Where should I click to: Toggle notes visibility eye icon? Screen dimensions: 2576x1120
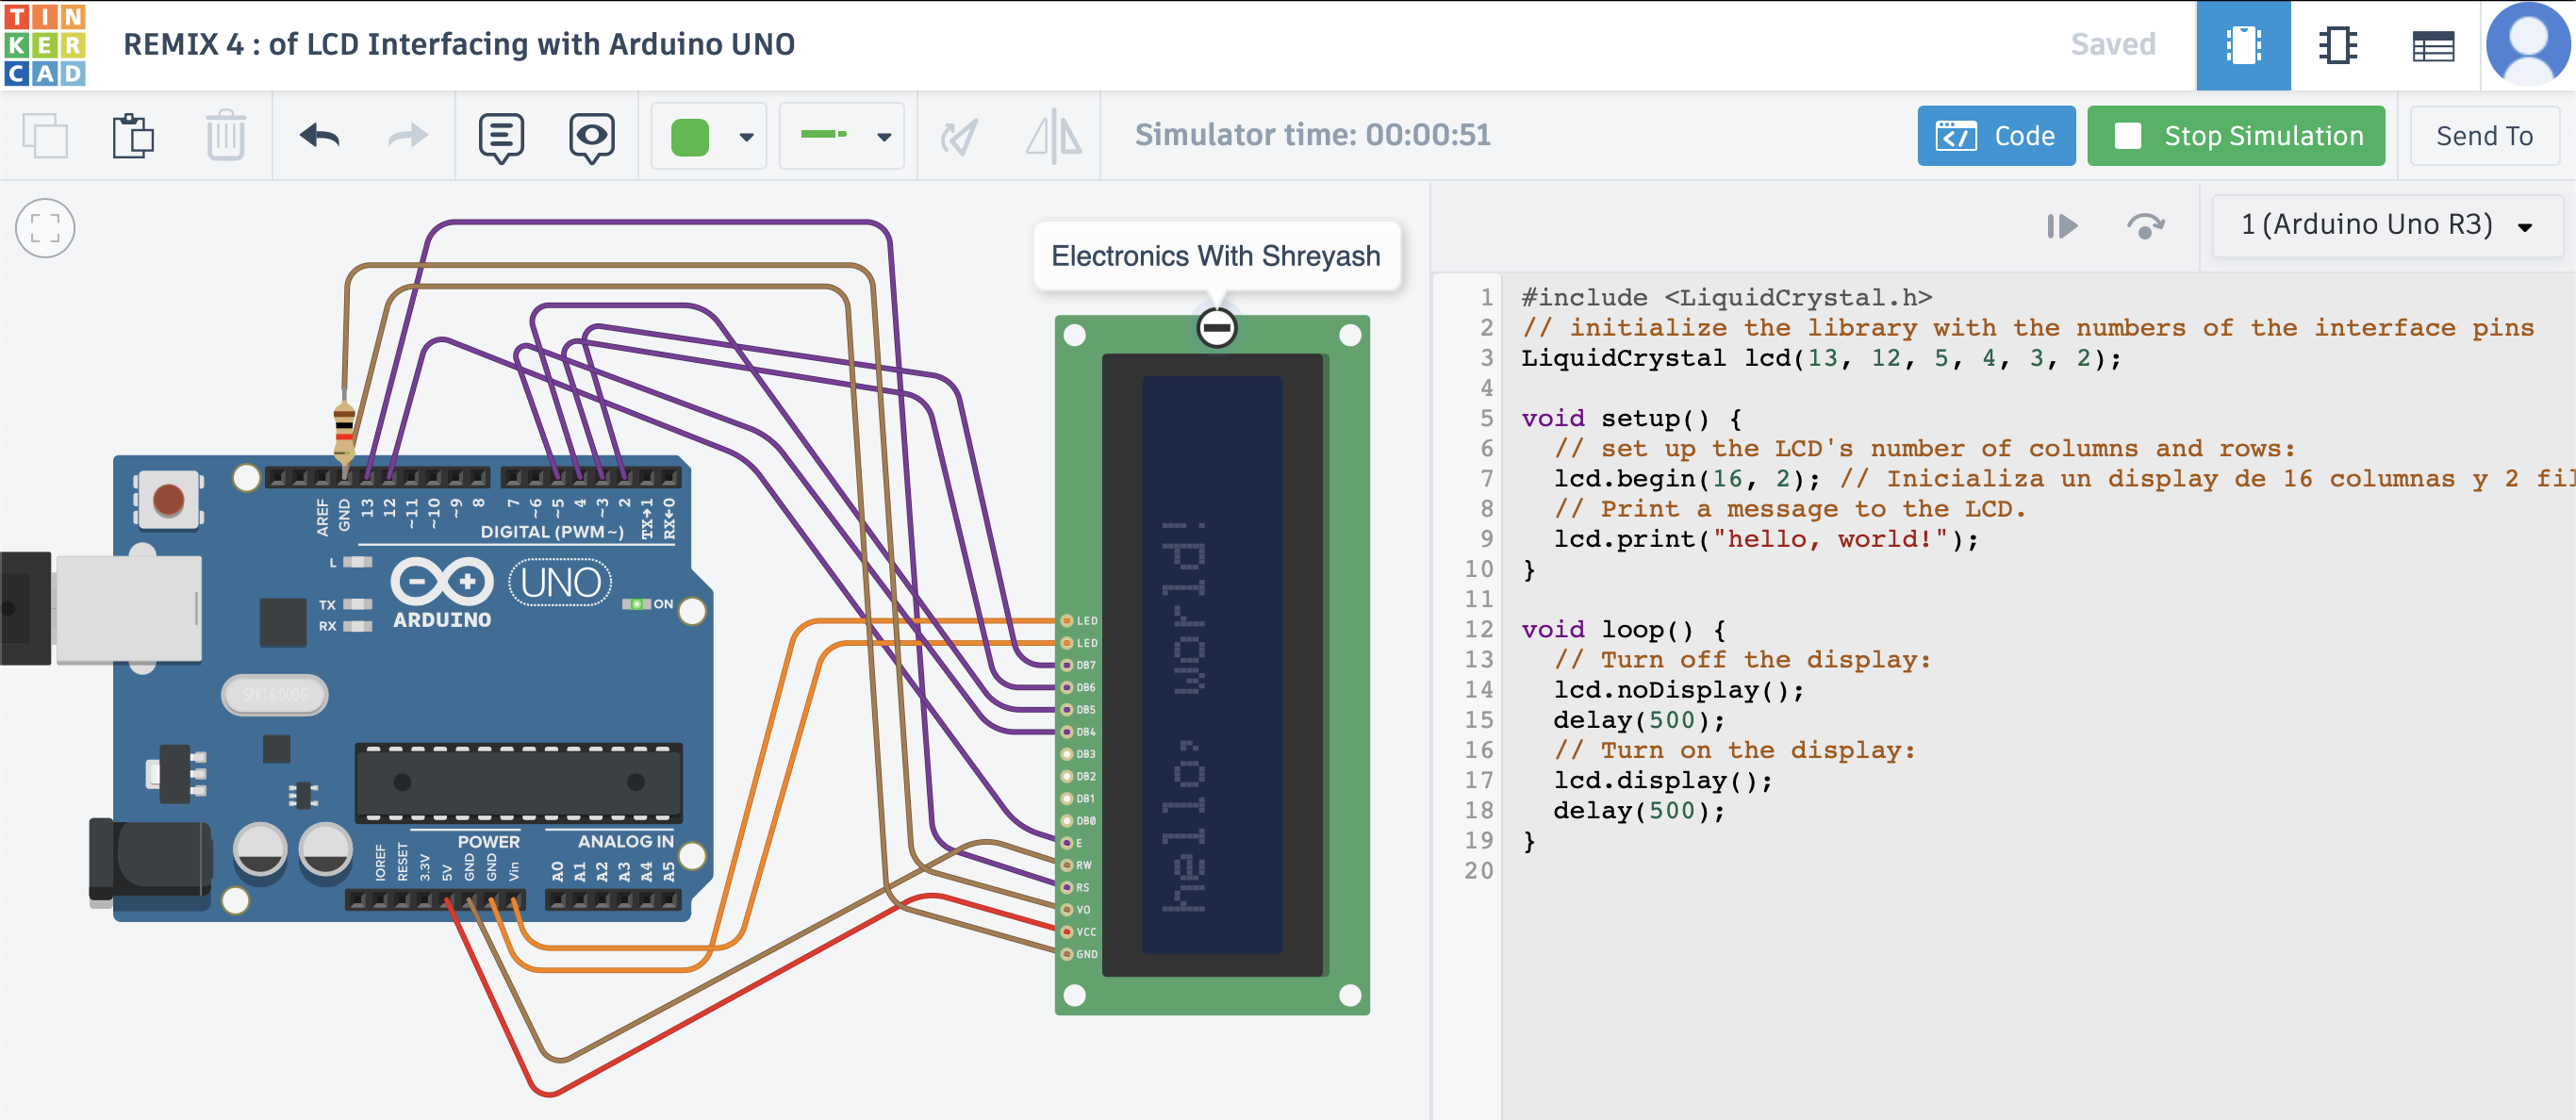592,136
